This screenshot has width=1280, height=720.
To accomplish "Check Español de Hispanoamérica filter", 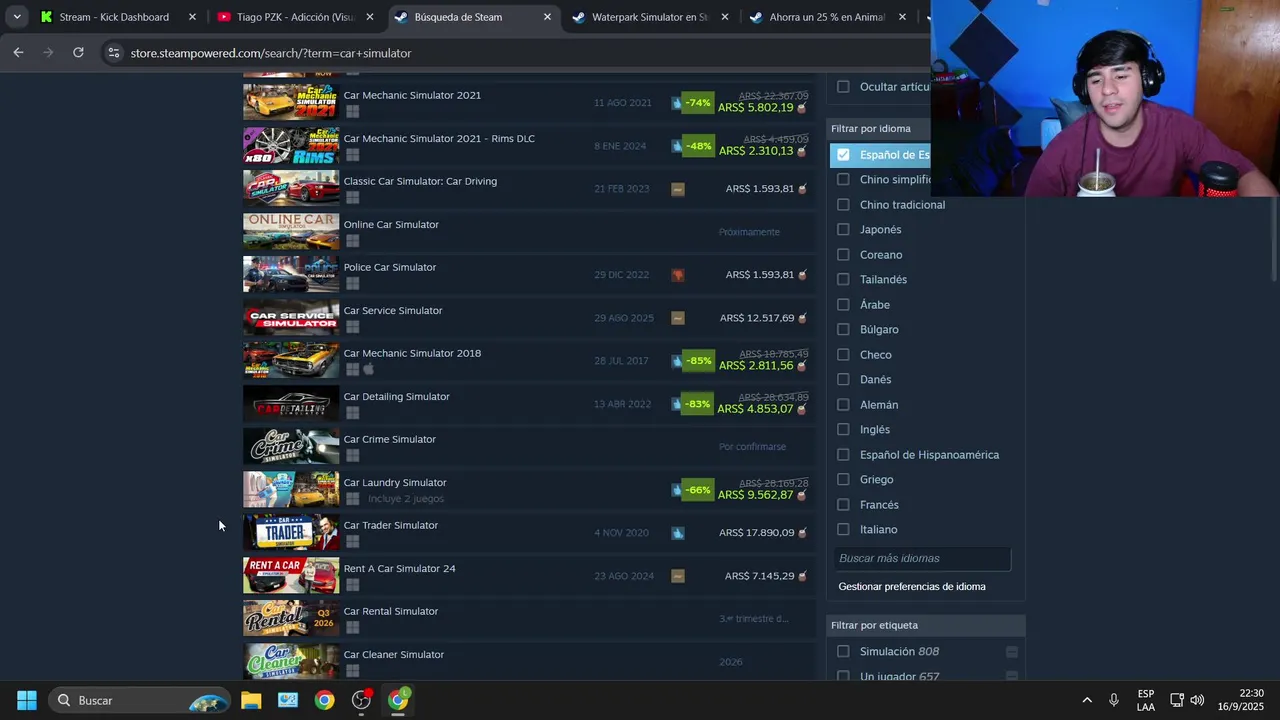I will tap(843, 455).
